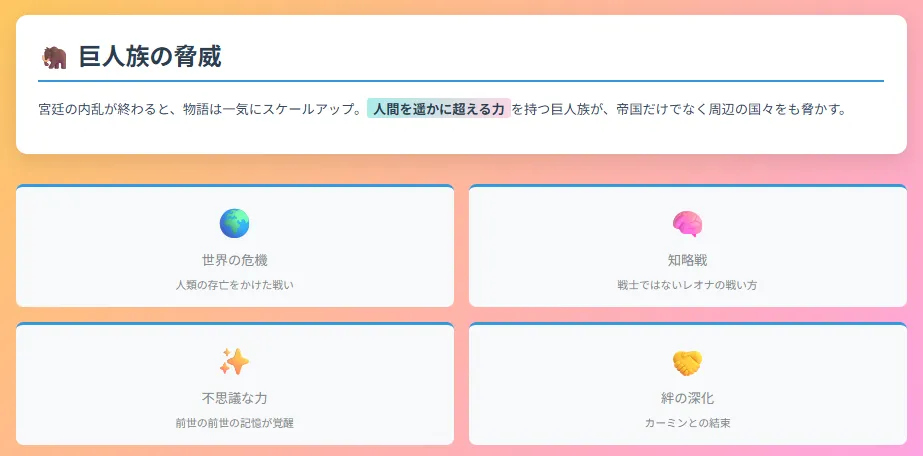The image size is (923, 456).
Task: Click the pink brain icon above 知略戦
Action: click(688, 224)
